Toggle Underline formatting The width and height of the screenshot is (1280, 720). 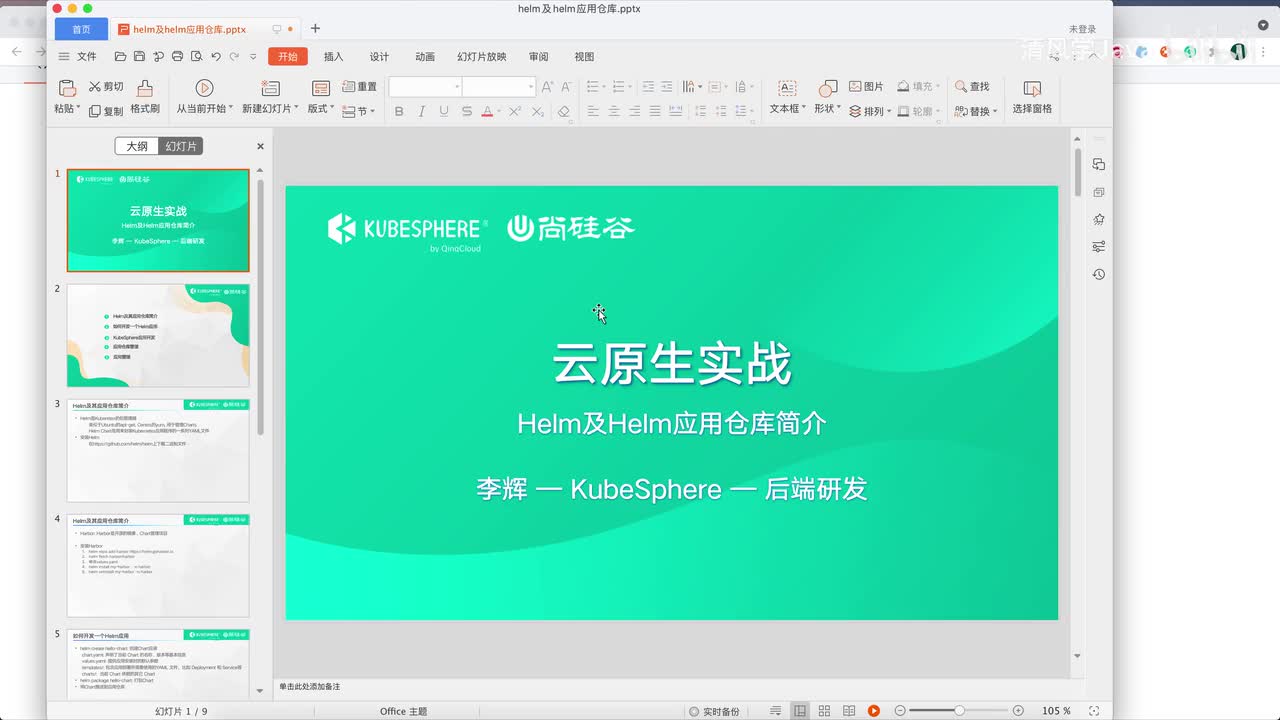[x=444, y=111]
